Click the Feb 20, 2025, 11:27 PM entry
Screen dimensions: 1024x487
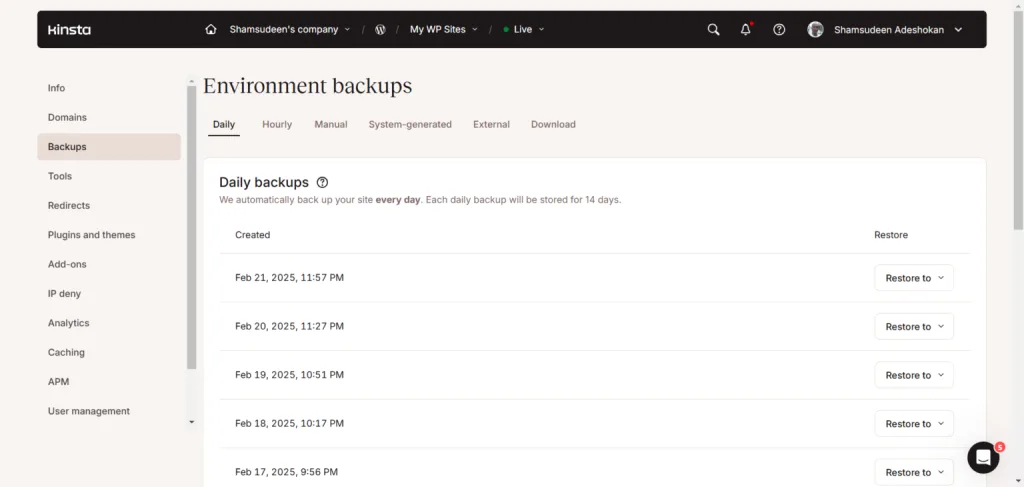pyautogui.click(x=289, y=326)
